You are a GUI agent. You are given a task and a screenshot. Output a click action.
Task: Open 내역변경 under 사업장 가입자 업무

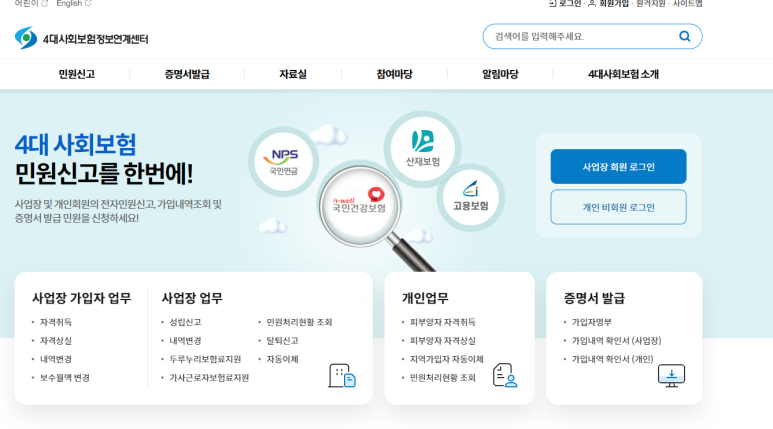[56, 359]
